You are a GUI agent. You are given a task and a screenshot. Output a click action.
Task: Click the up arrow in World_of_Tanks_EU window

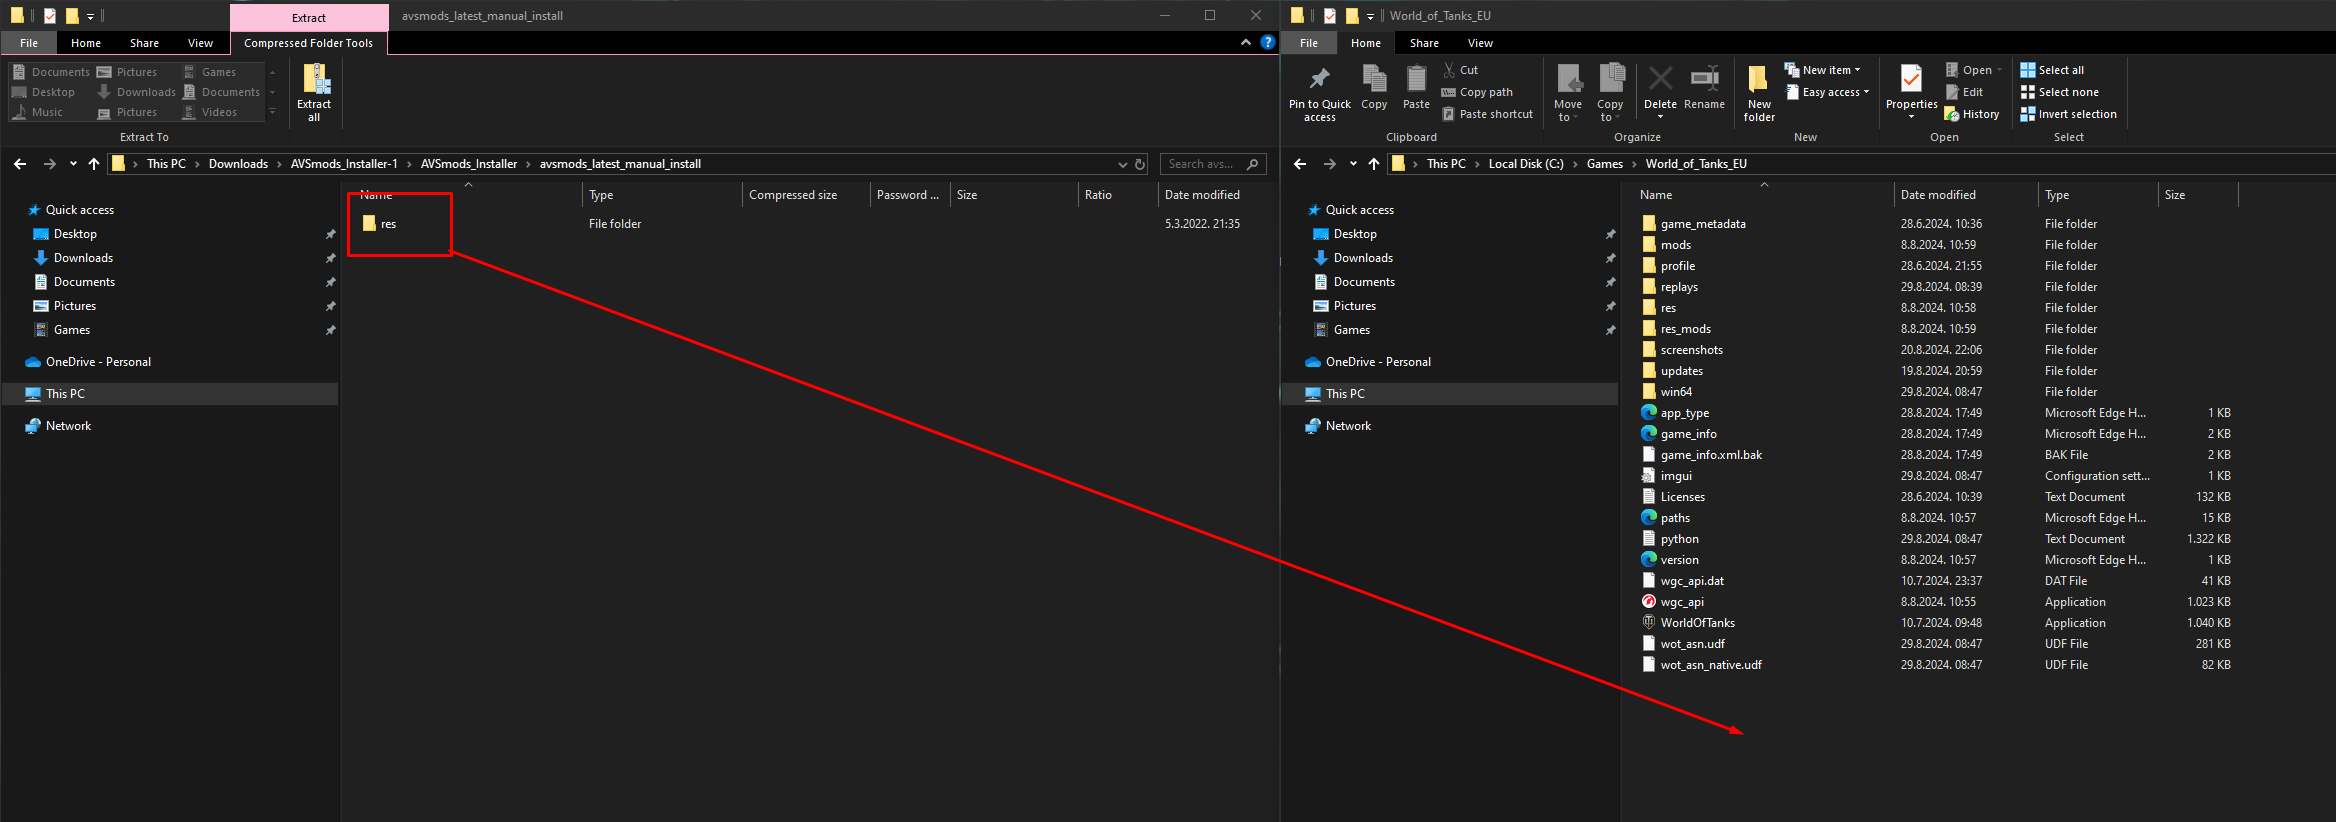pyautogui.click(x=1374, y=164)
